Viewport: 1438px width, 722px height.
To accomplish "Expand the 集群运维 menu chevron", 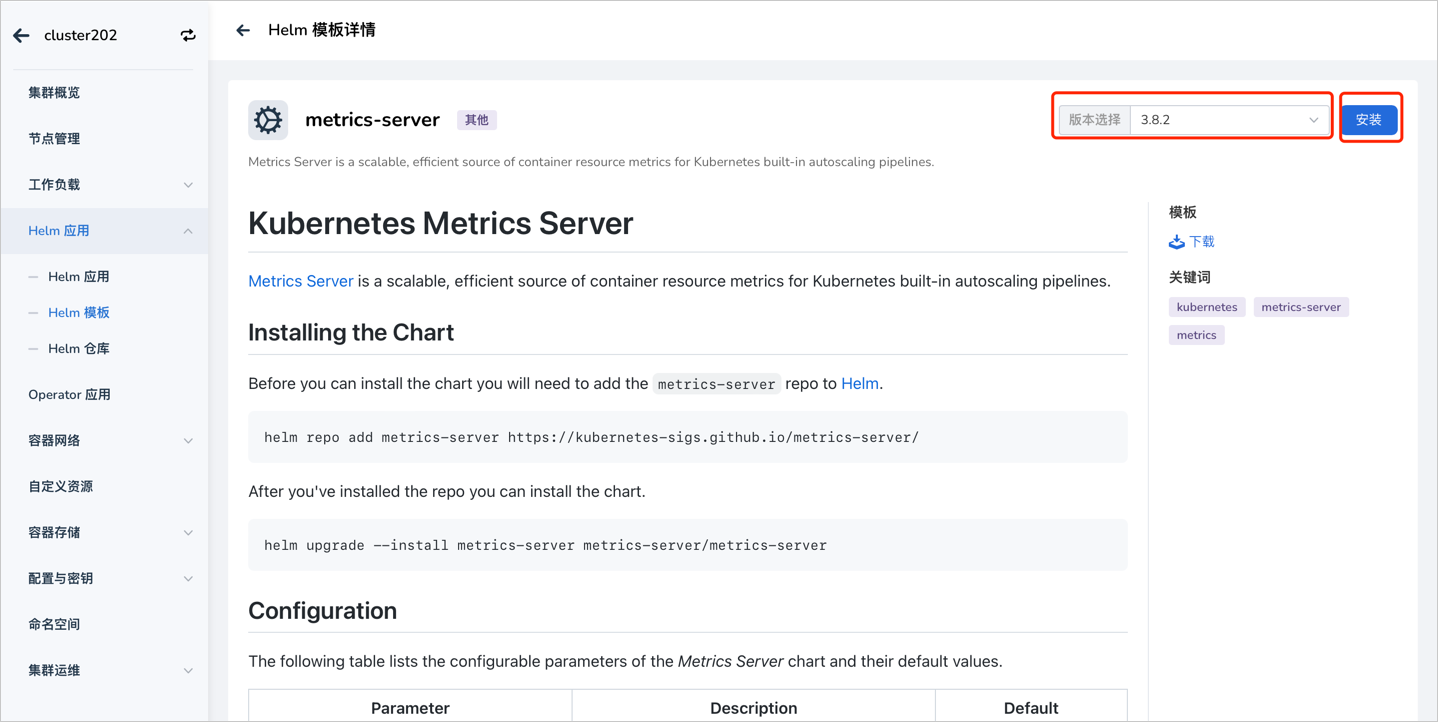I will point(188,671).
